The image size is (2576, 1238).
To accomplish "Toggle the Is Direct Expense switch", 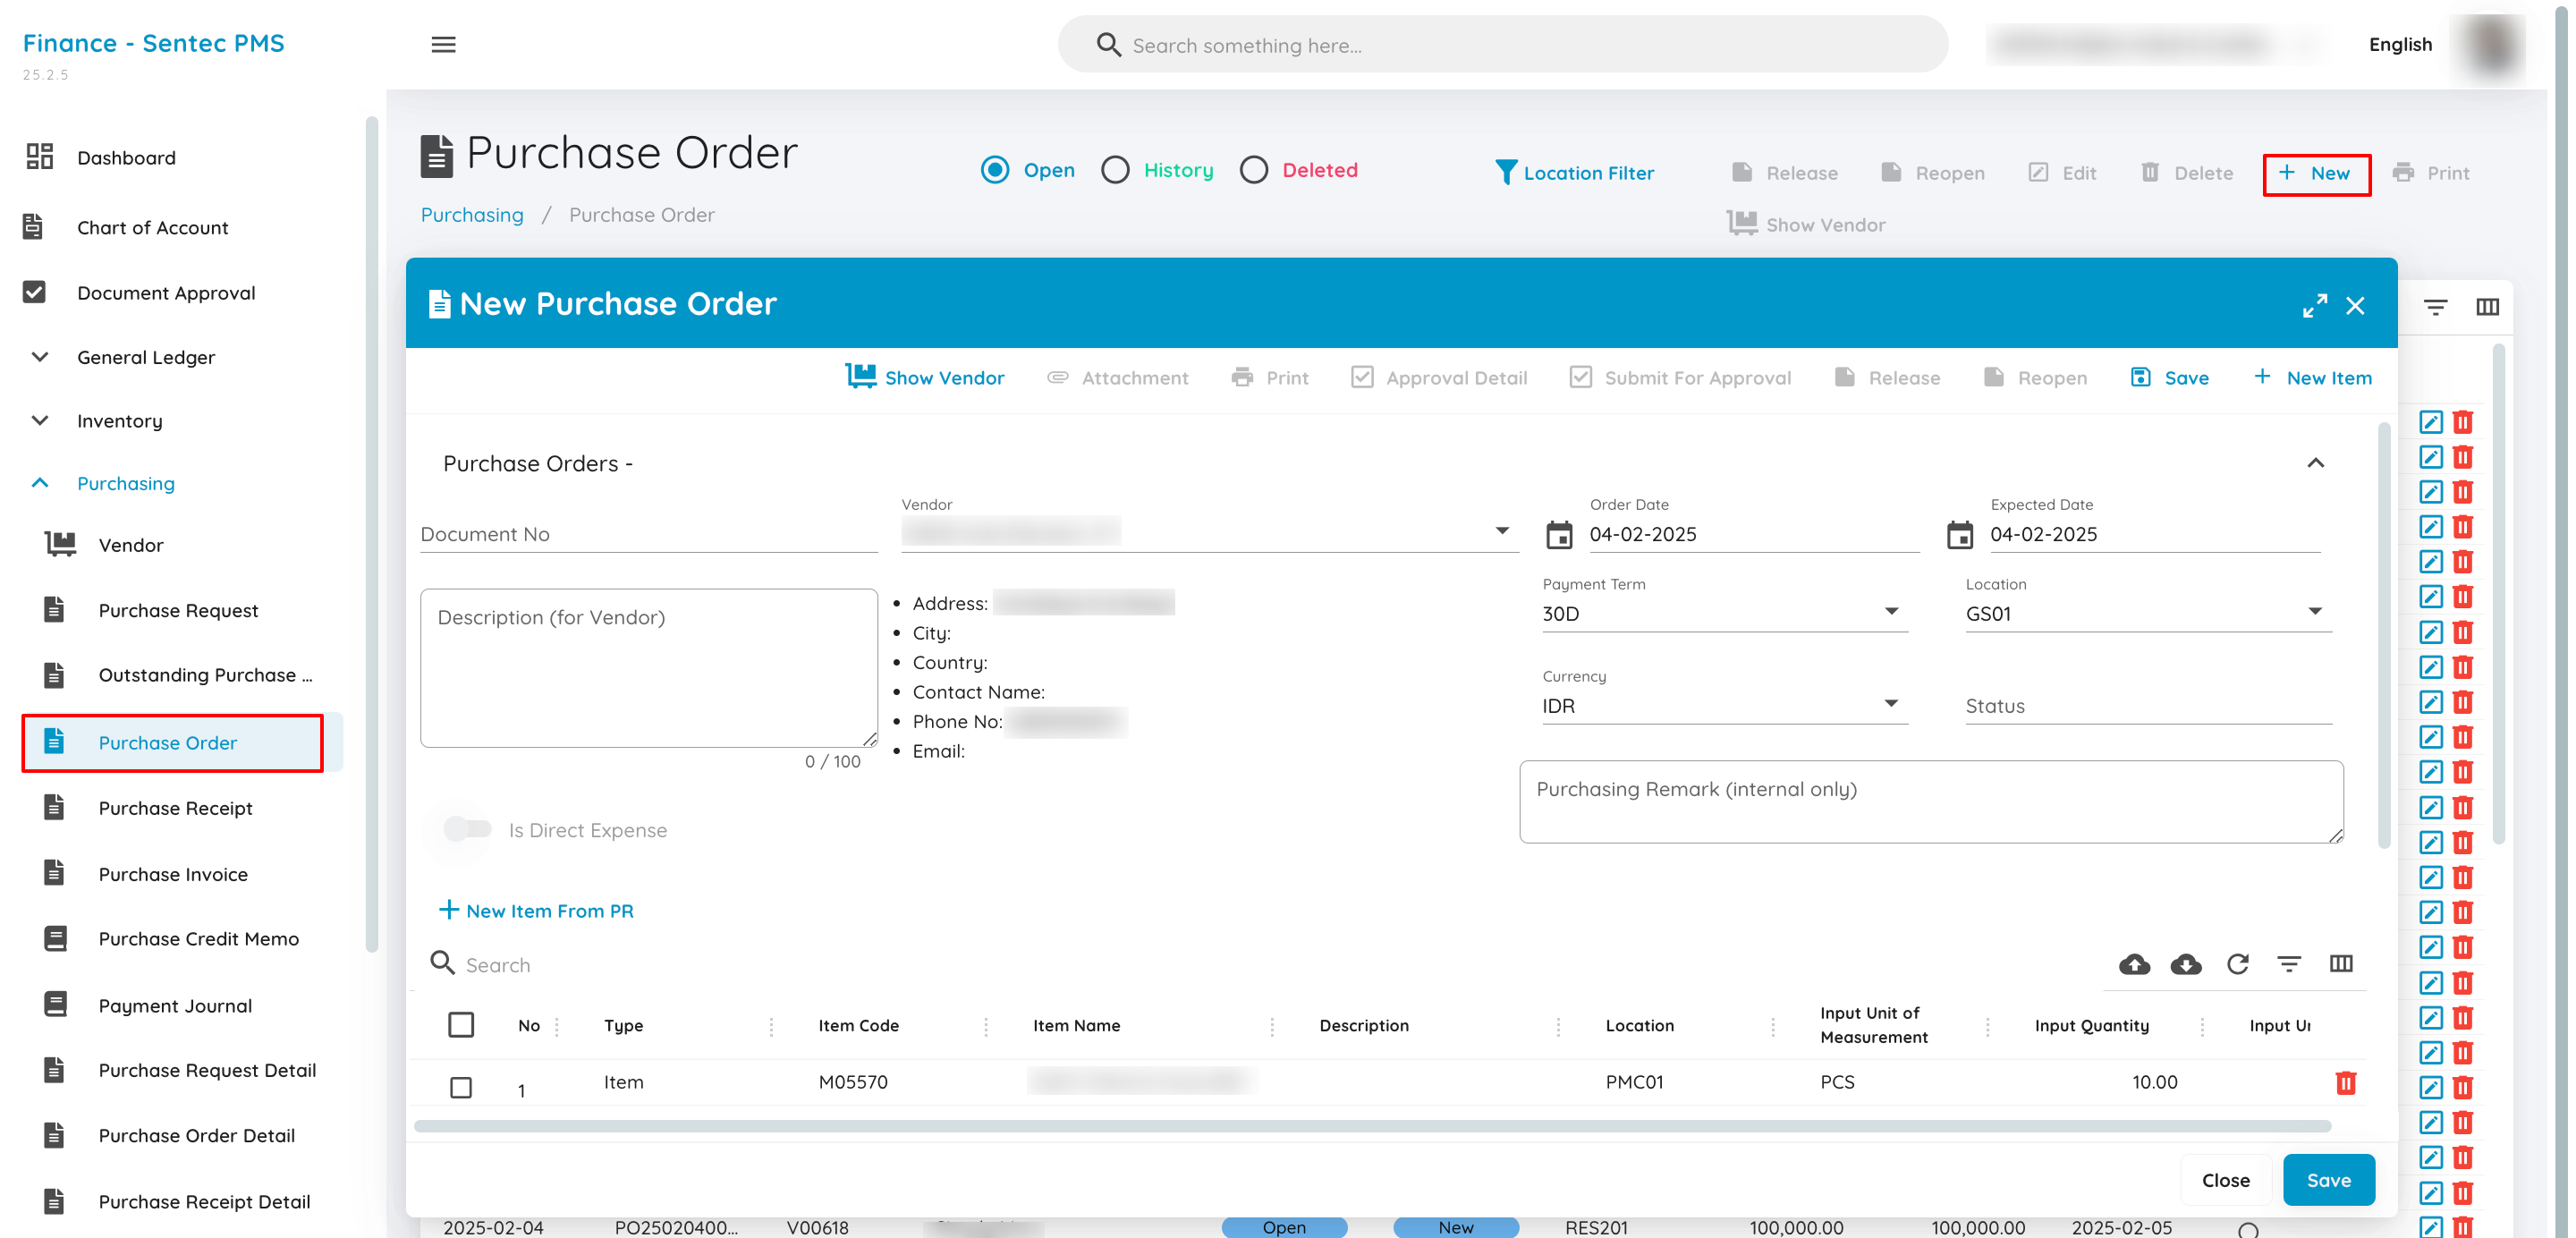I will (x=468, y=829).
